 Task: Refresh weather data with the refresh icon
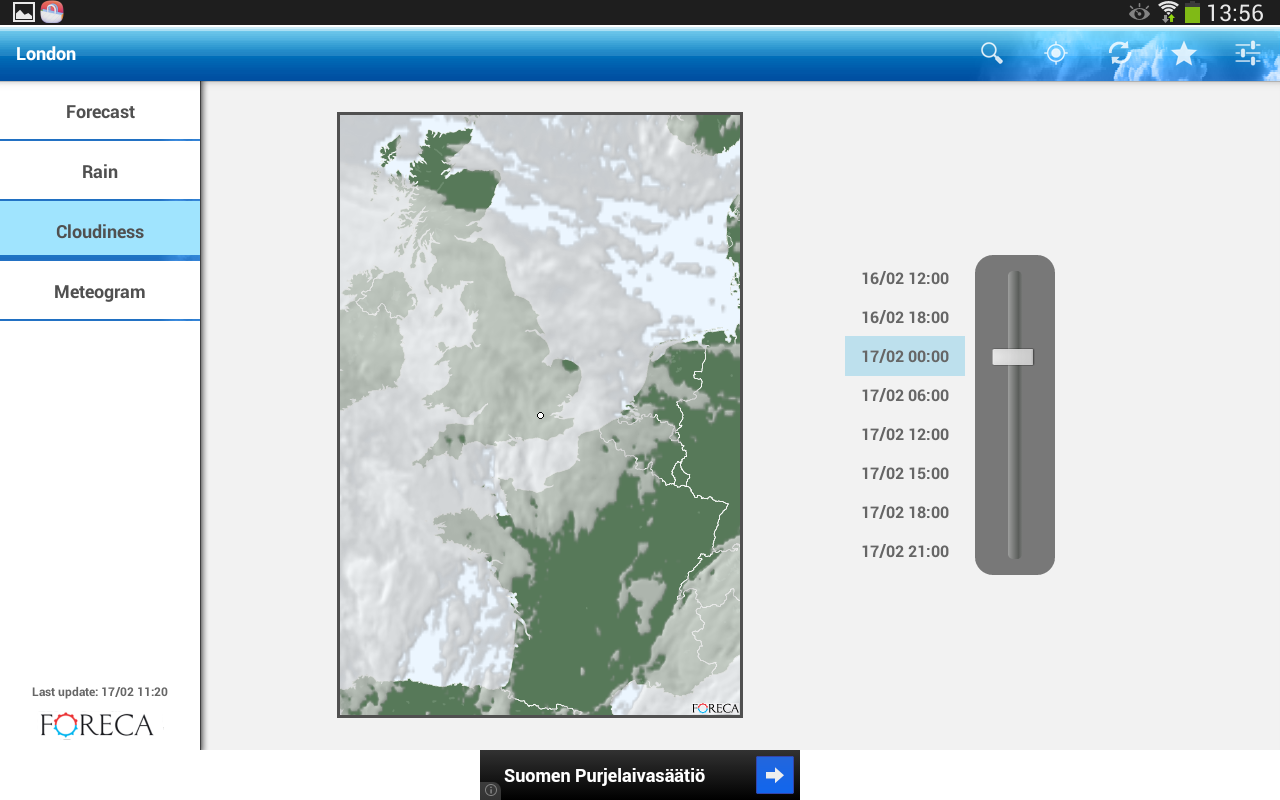pos(1120,53)
